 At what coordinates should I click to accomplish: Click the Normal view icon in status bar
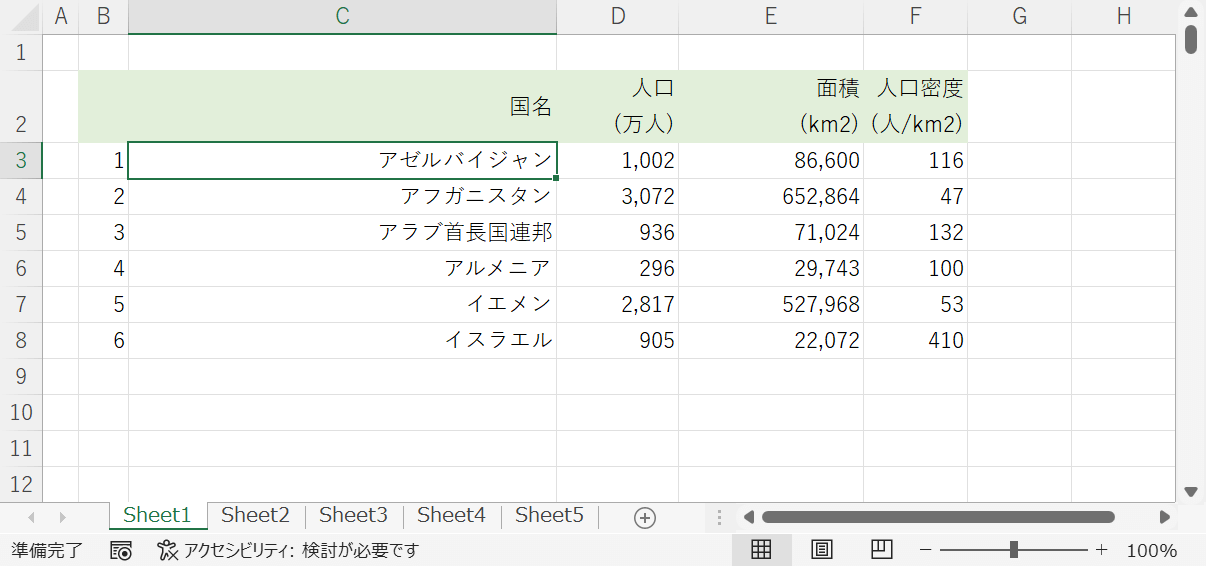761,550
